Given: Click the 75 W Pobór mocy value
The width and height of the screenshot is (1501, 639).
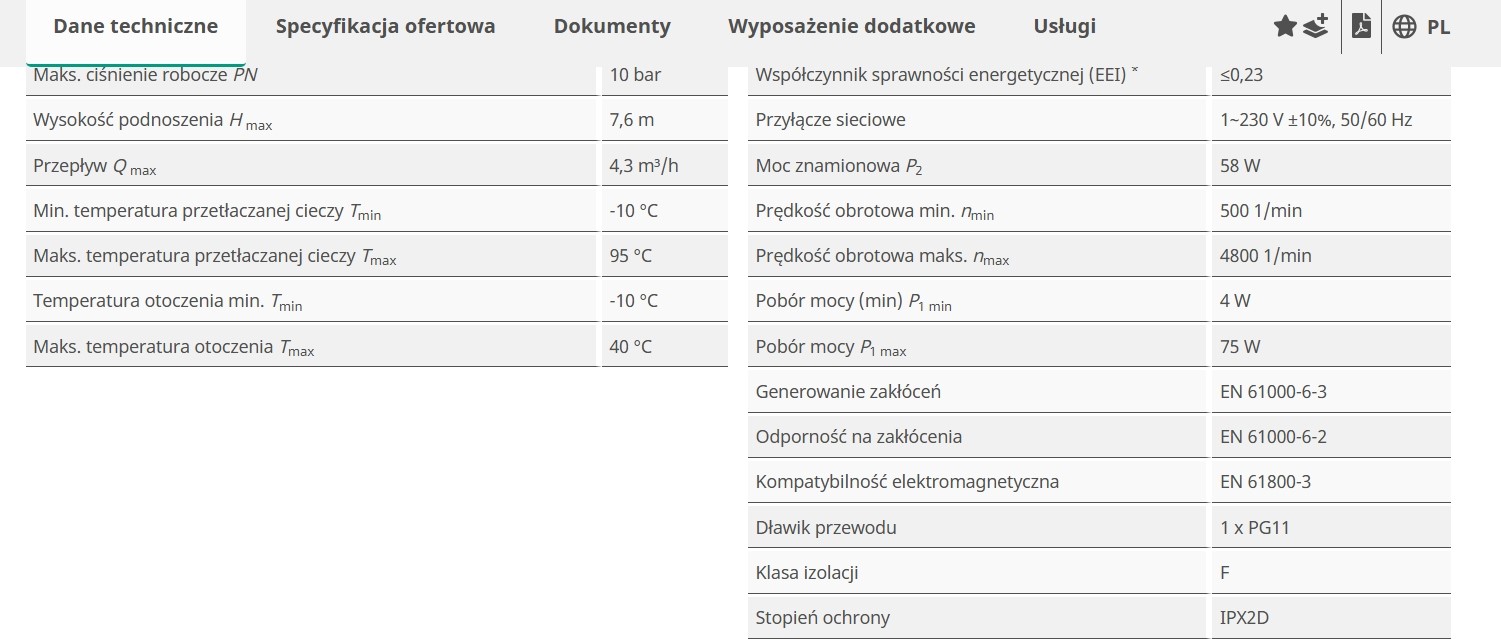Looking at the screenshot, I should coord(1240,346).
